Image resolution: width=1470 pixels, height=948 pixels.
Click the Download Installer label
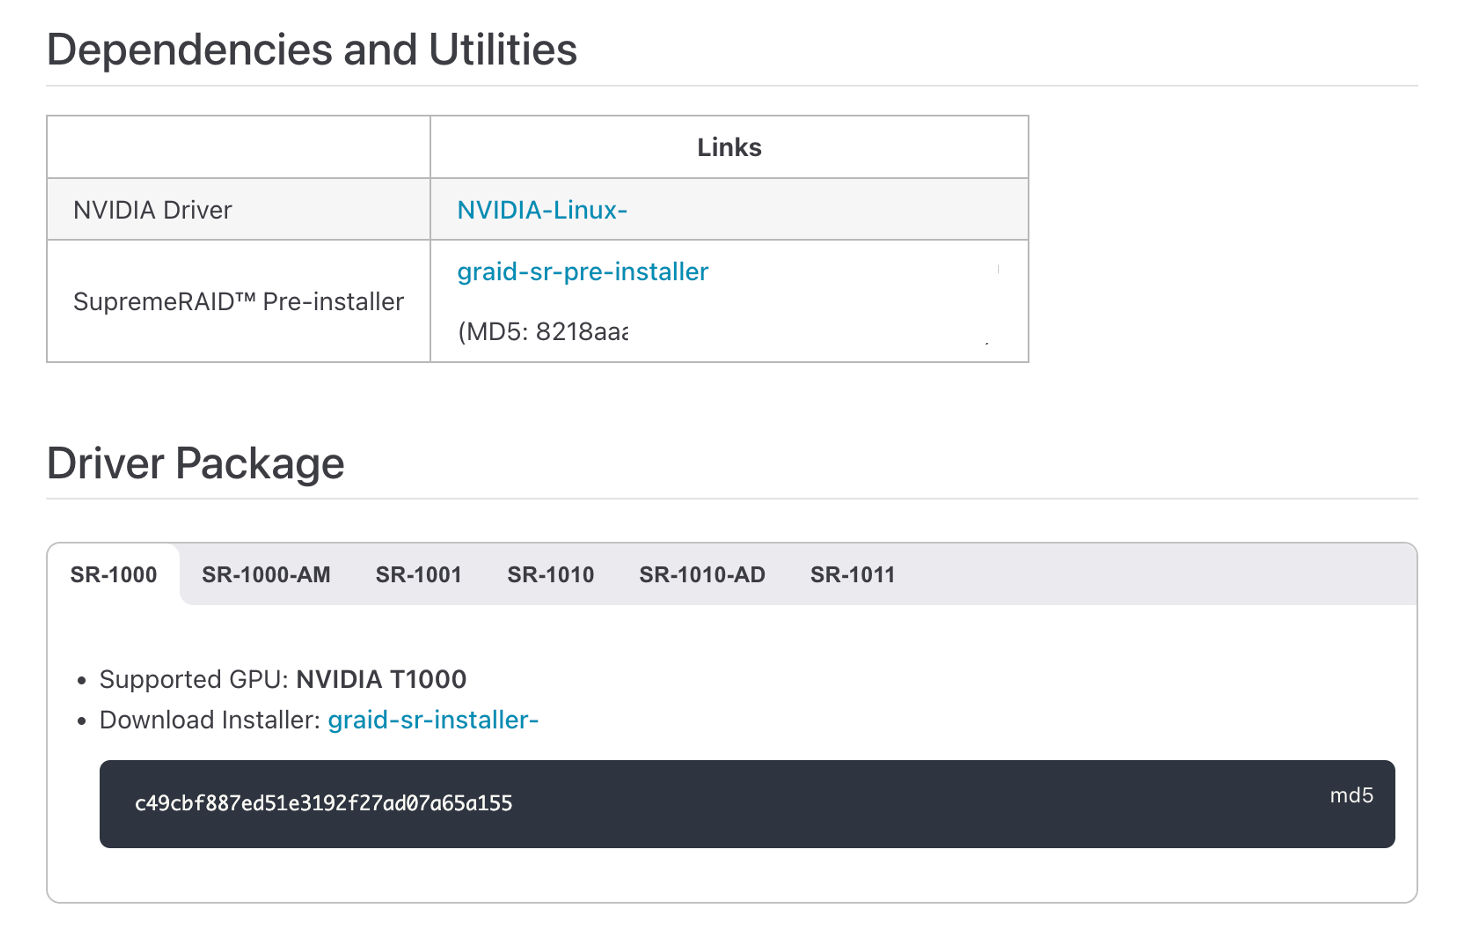point(208,719)
